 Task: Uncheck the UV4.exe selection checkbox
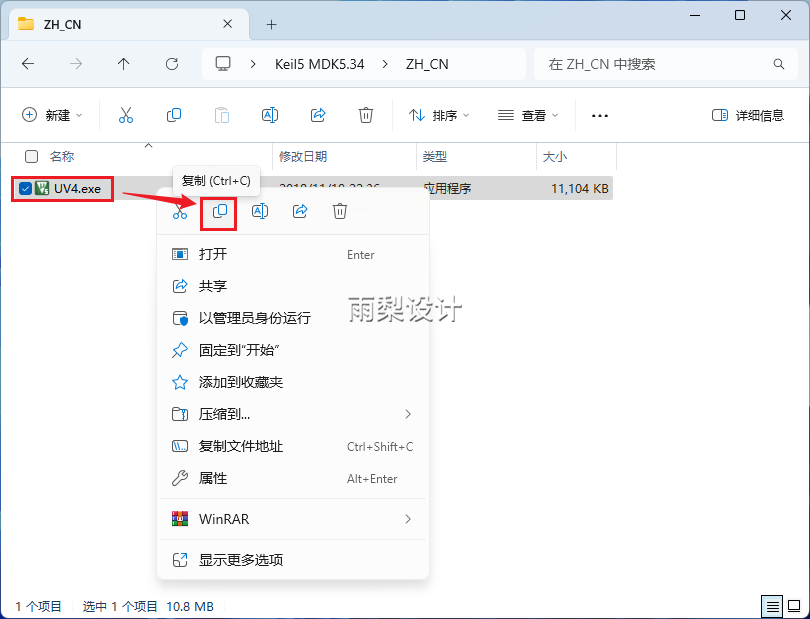25,187
